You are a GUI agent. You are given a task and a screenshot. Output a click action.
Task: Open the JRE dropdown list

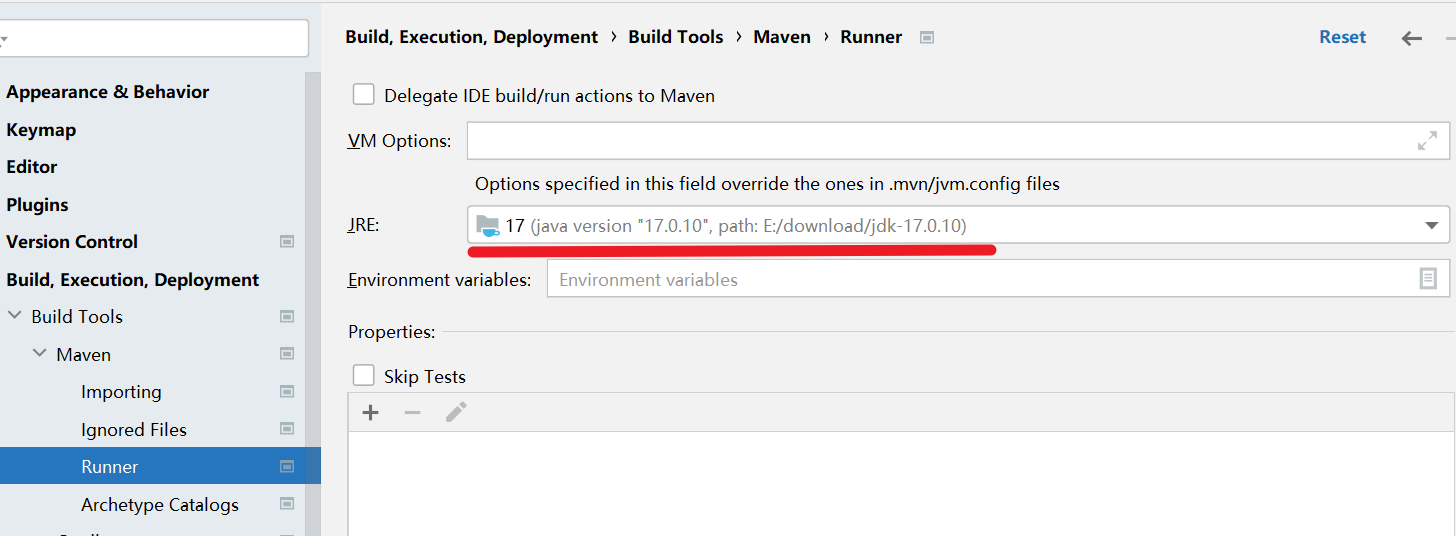coord(1431,226)
